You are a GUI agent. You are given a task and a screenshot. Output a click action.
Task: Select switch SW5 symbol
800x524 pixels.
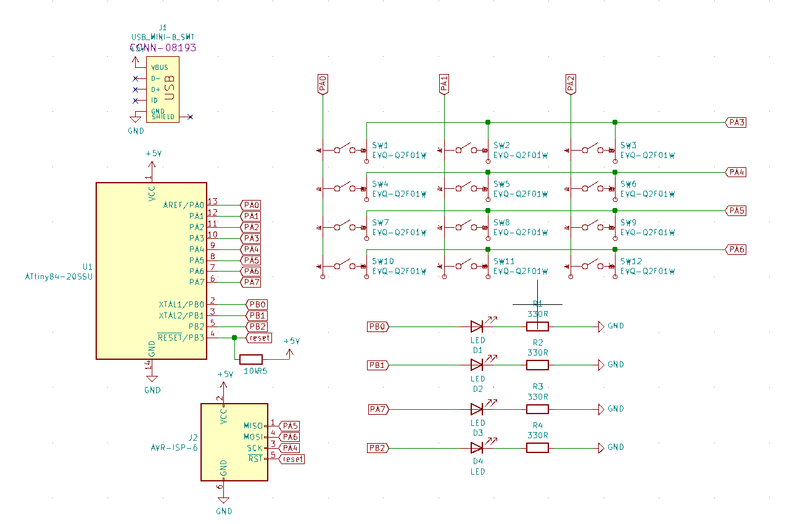(x=464, y=188)
